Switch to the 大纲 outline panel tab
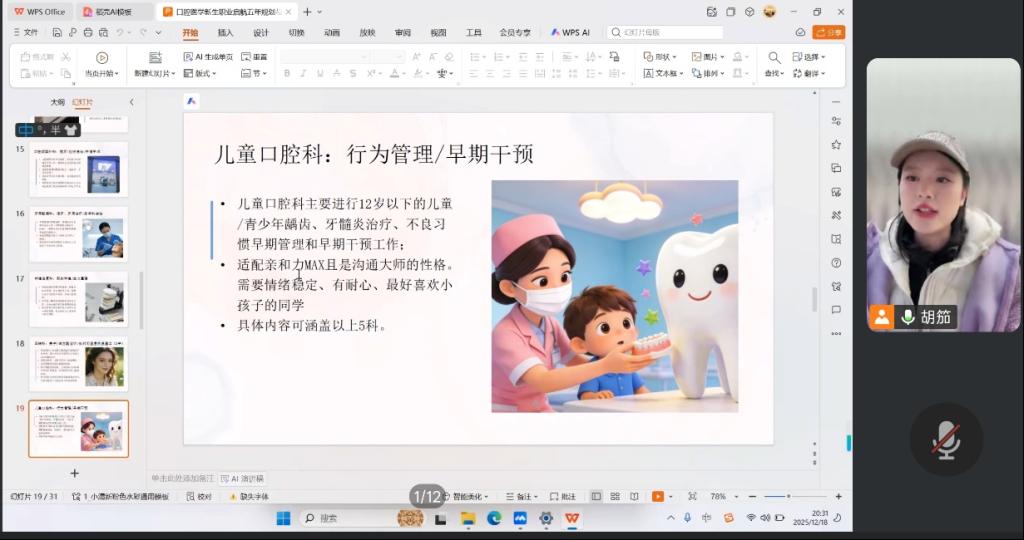Viewport: 1024px width, 540px height. tap(57, 102)
